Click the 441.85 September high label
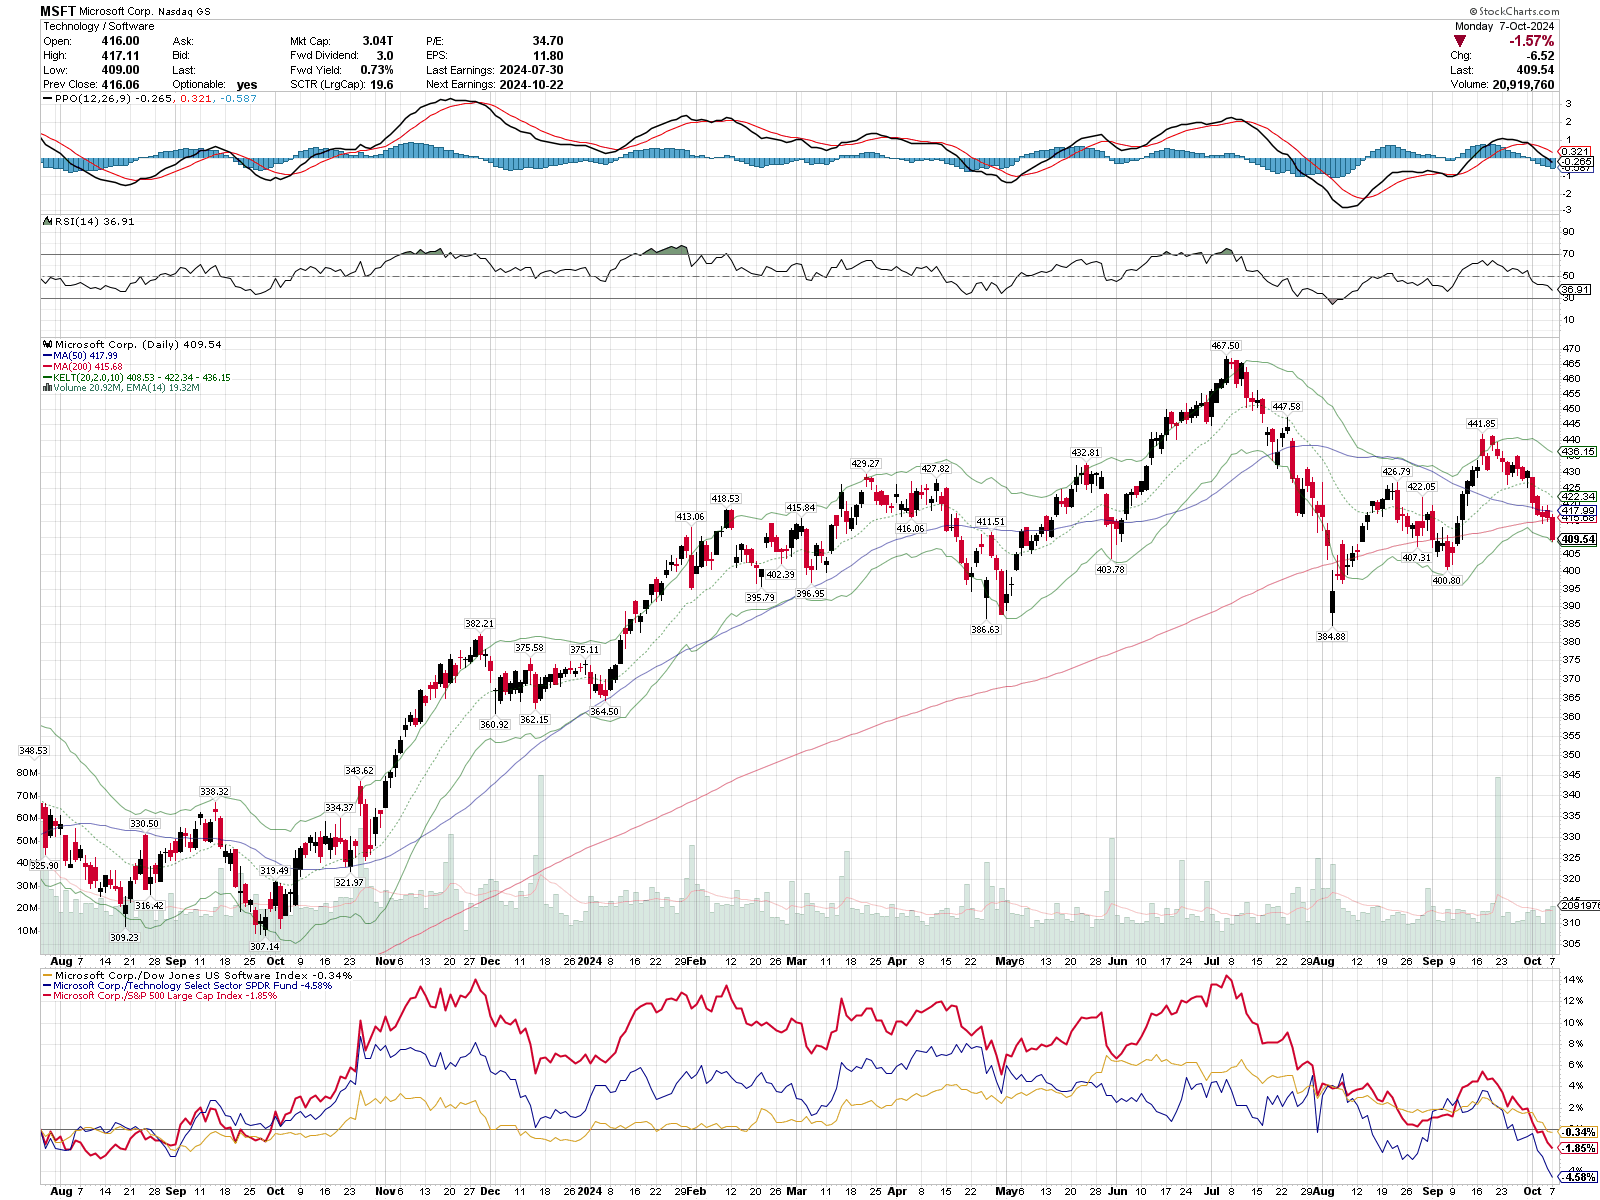1600x1200 pixels. coord(1482,424)
